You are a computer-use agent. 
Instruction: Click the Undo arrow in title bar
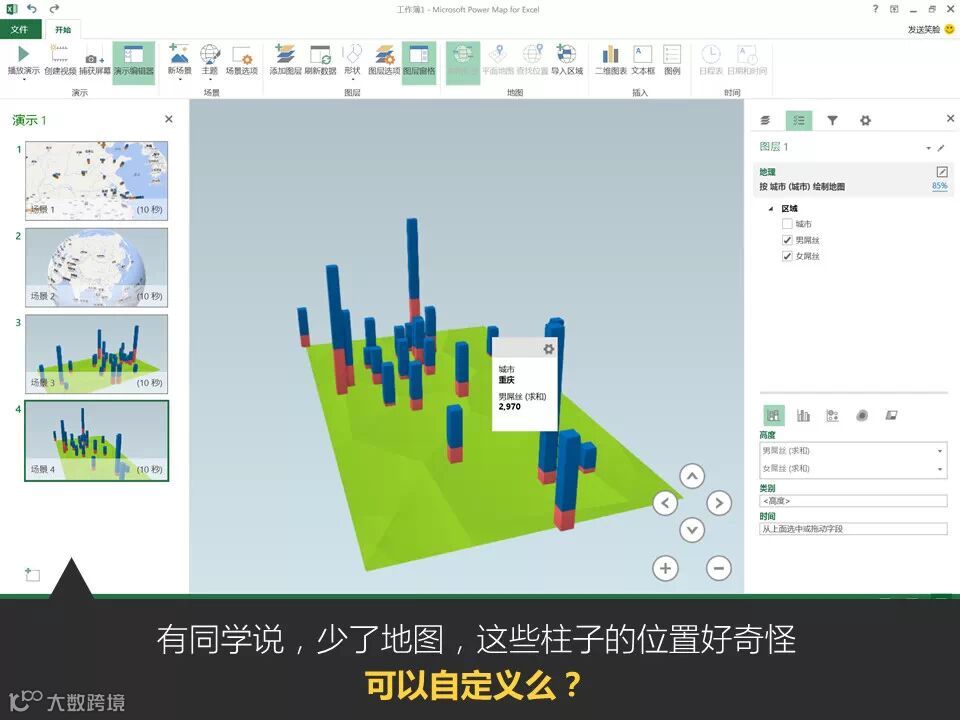click(x=32, y=9)
